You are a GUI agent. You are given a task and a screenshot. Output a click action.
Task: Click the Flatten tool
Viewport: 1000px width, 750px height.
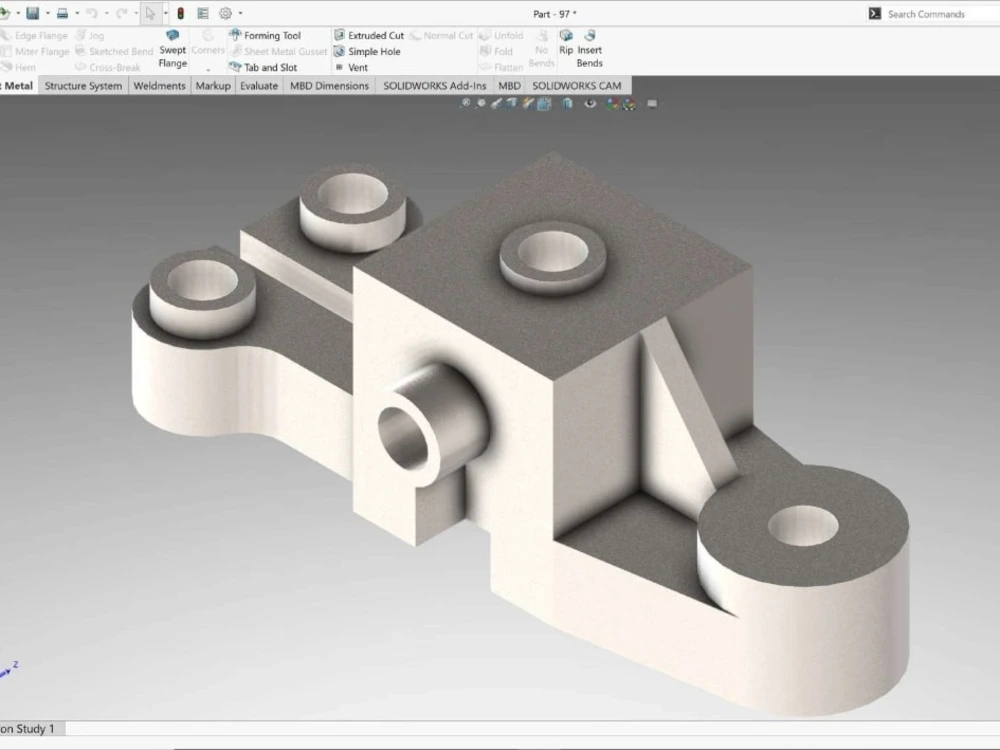(x=501, y=67)
